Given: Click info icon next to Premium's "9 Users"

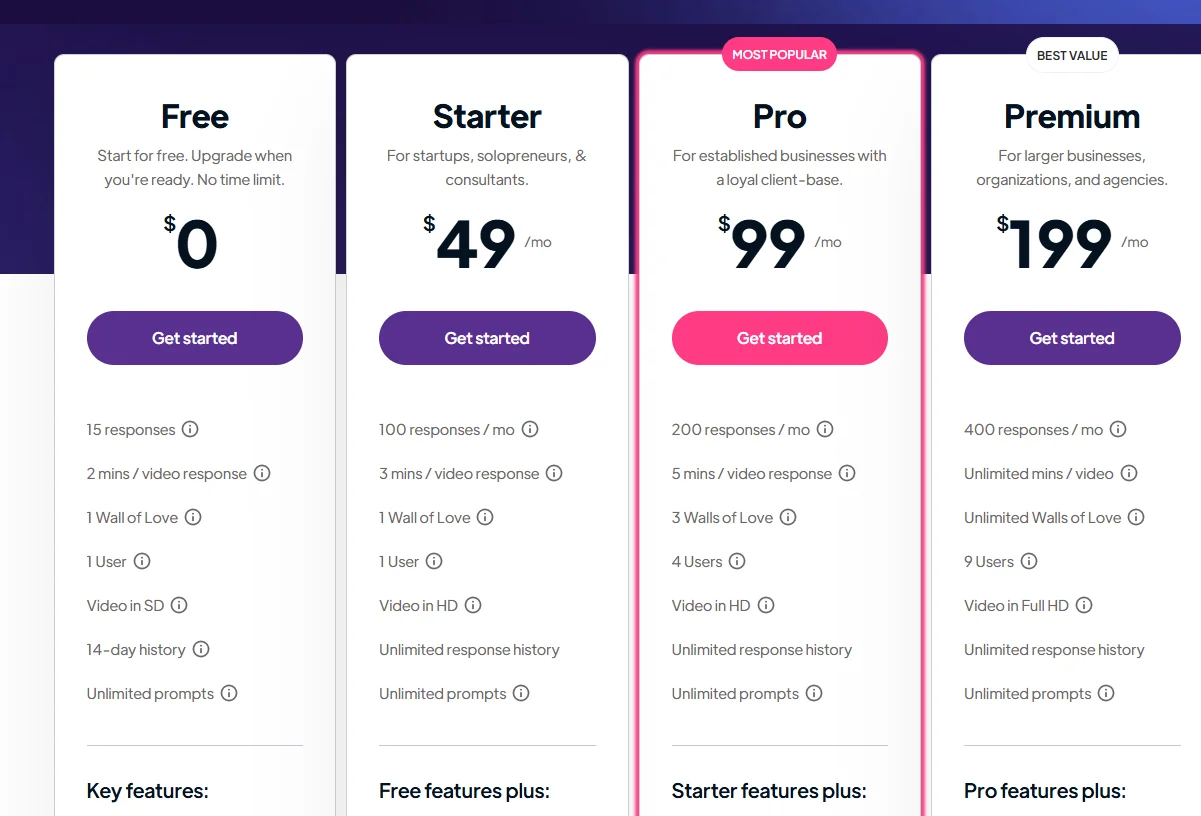Looking at the screenshot, I should pyautogui.click(x=1030, y=561).
